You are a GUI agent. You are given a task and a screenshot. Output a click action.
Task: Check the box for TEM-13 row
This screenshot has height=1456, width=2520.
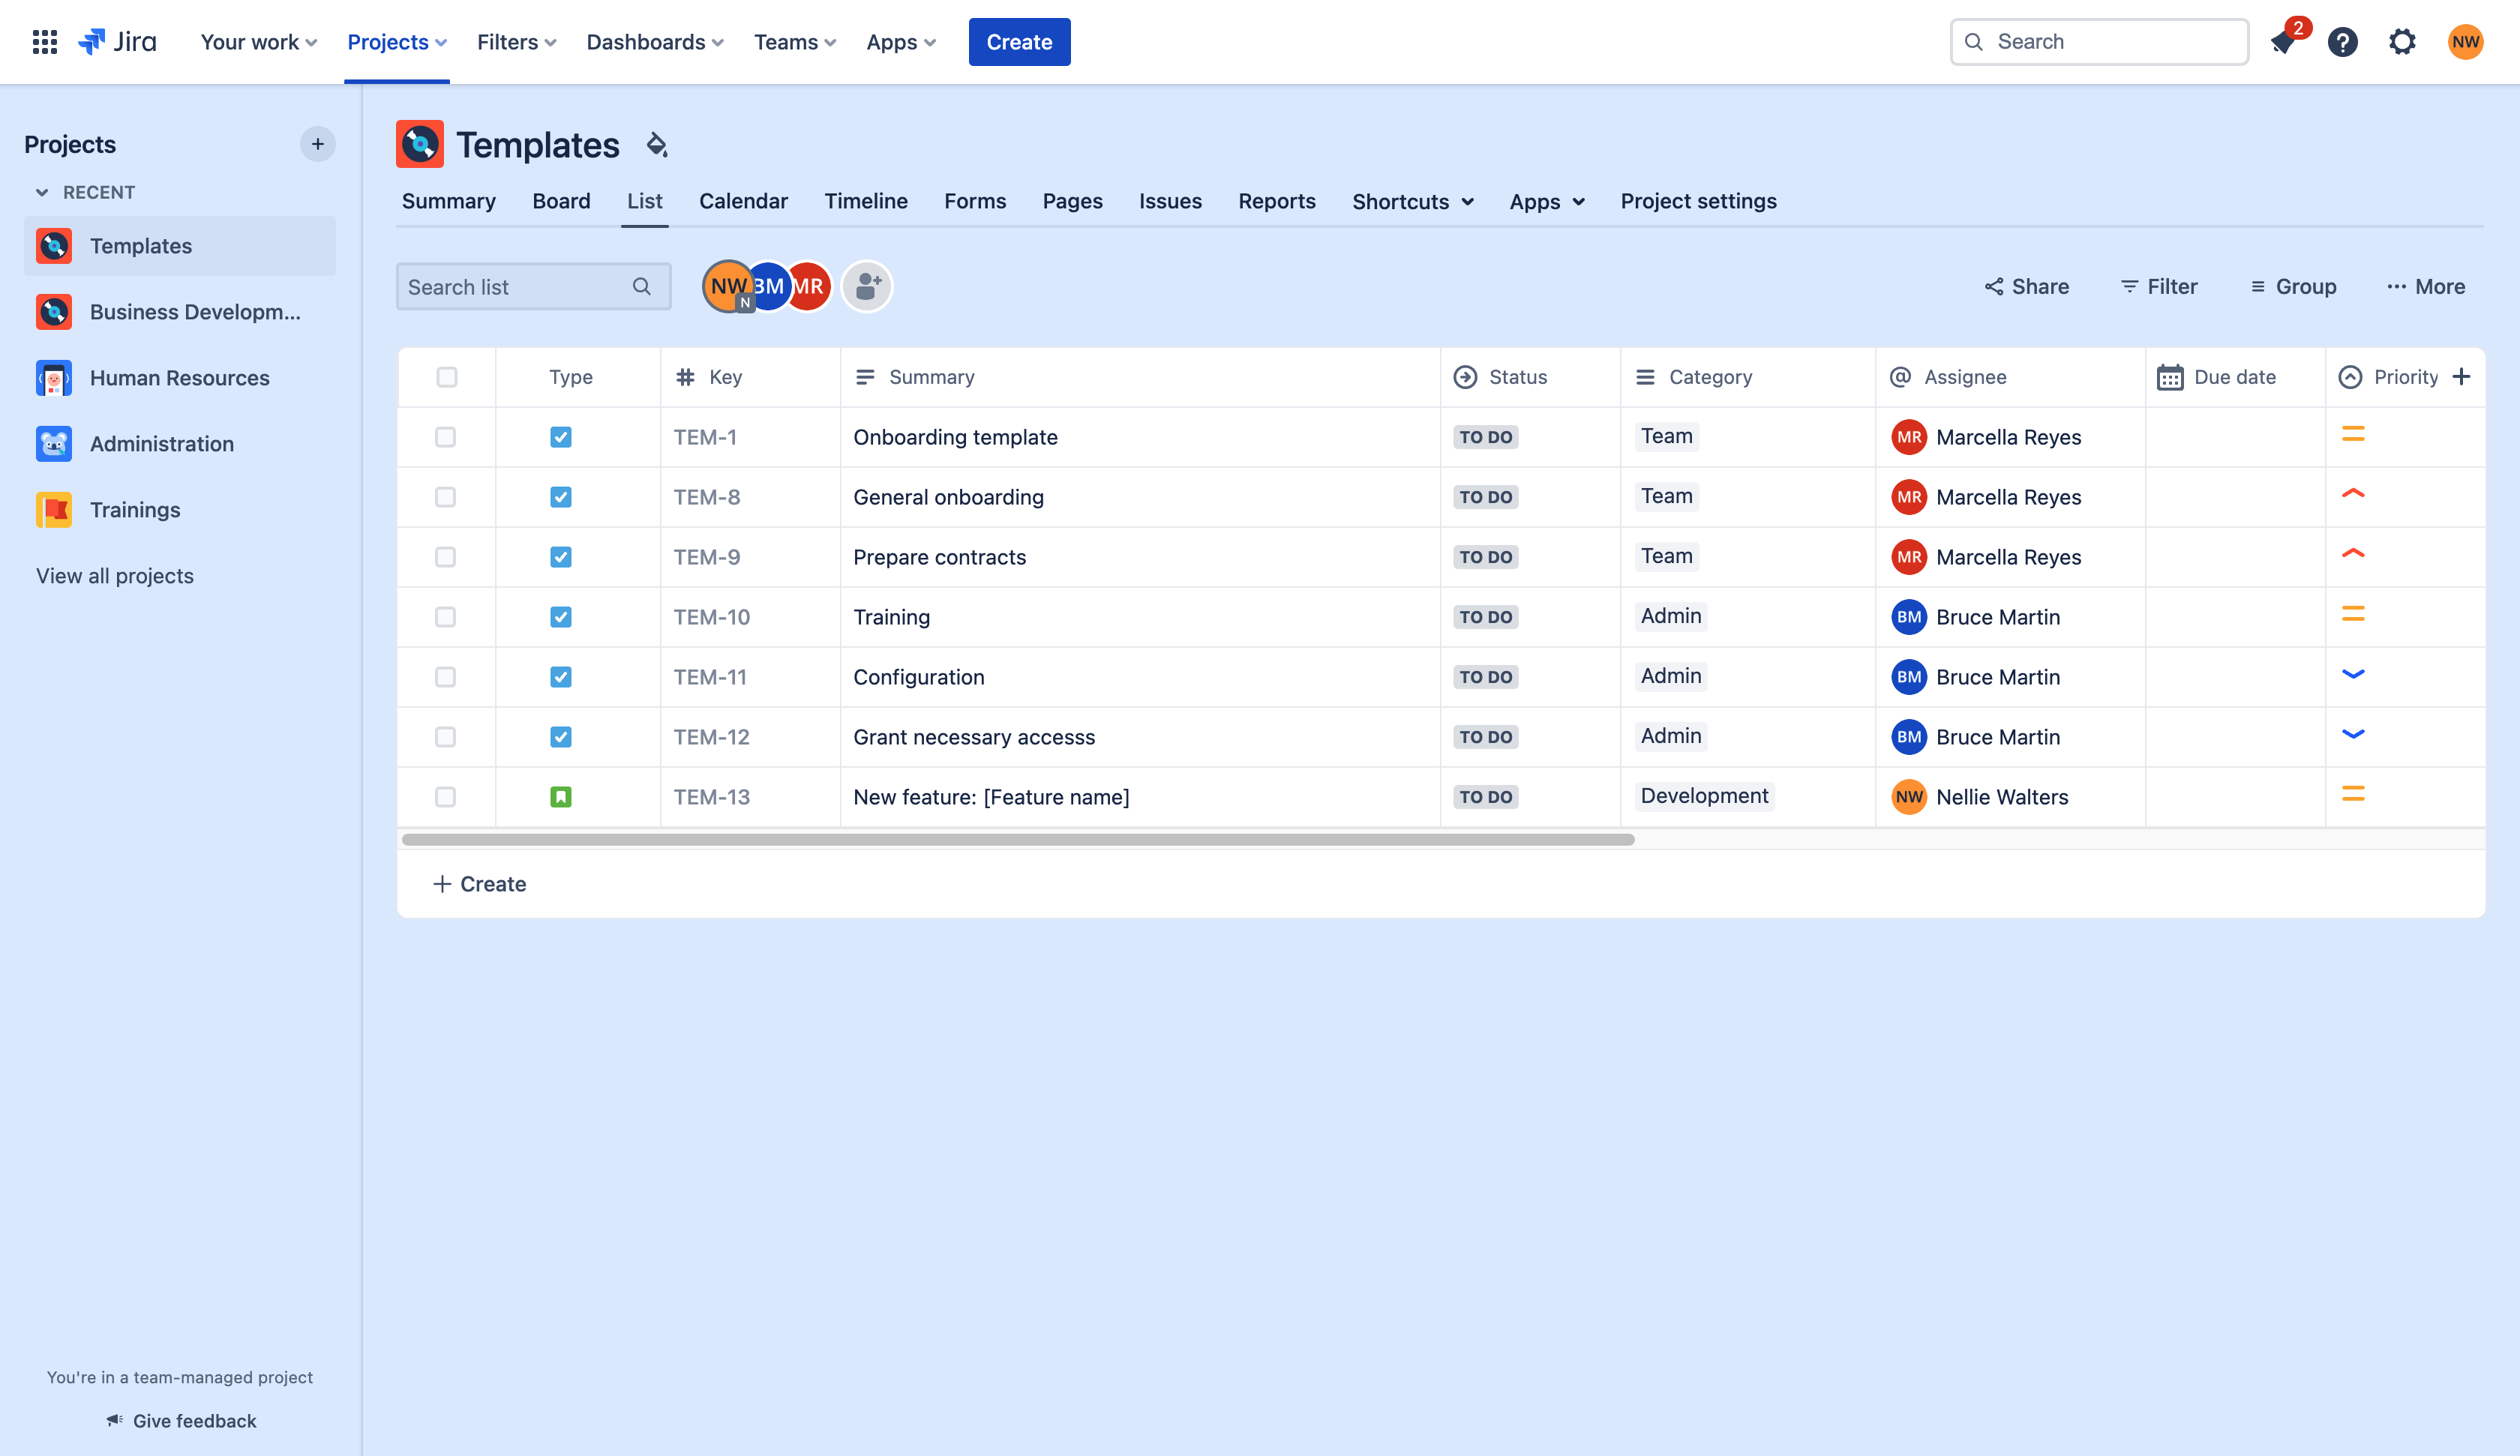coord(446,797)
